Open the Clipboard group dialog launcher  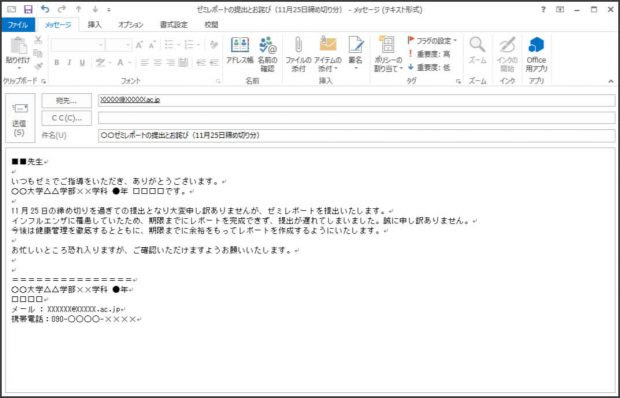point(43,81)
